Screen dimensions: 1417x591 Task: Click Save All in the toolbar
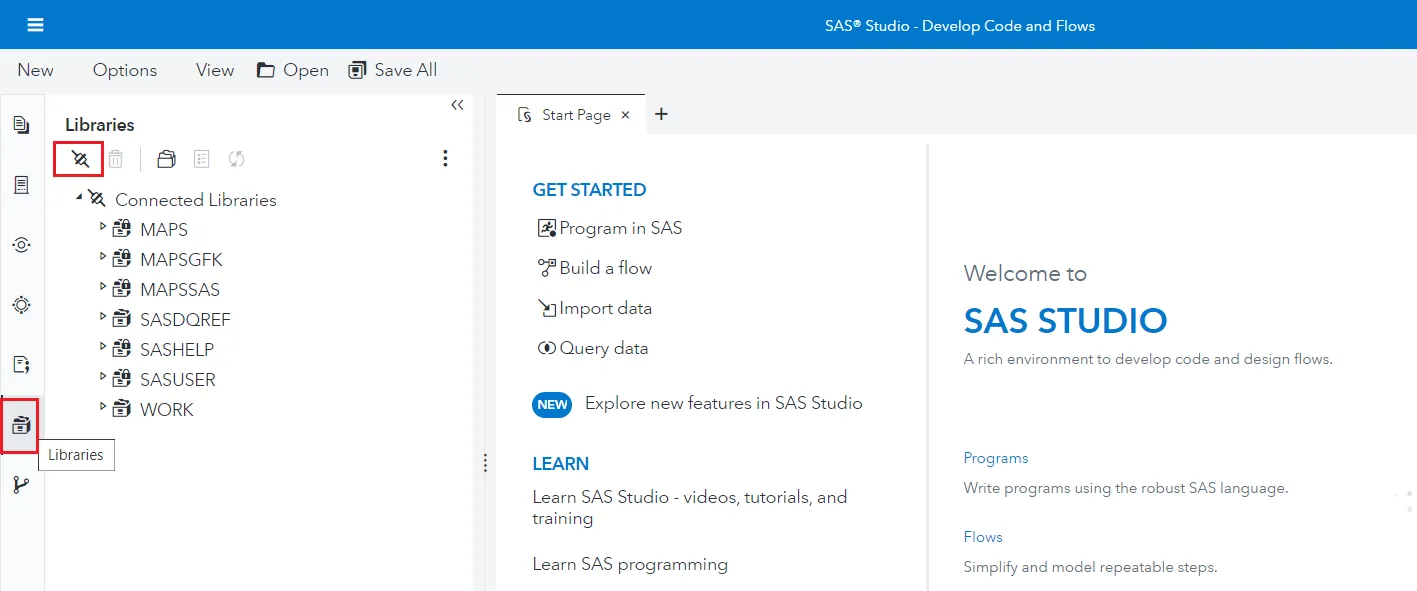393,70
